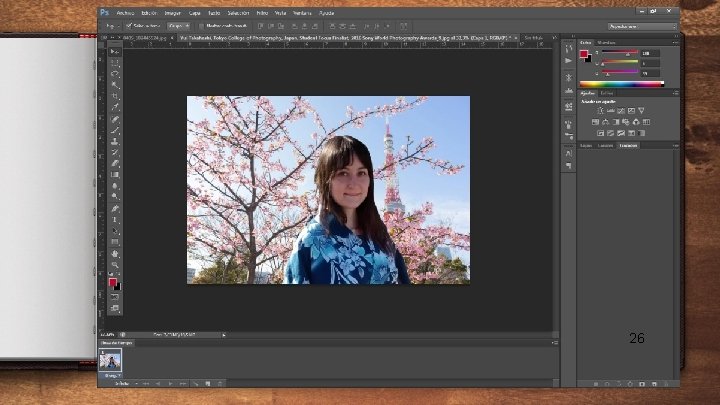The width and height of the screenshot is (720, 405).
Task: Select the Eyedropper tool
Action: 114,107
